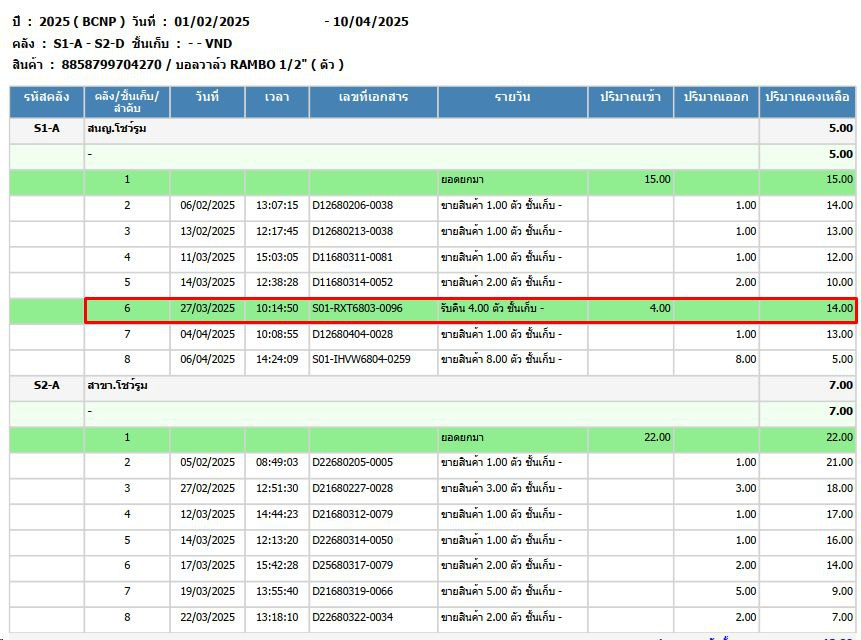Click the รายวัน column header
Viewport: 861px width, 640px height.
(x=512, y=102)
